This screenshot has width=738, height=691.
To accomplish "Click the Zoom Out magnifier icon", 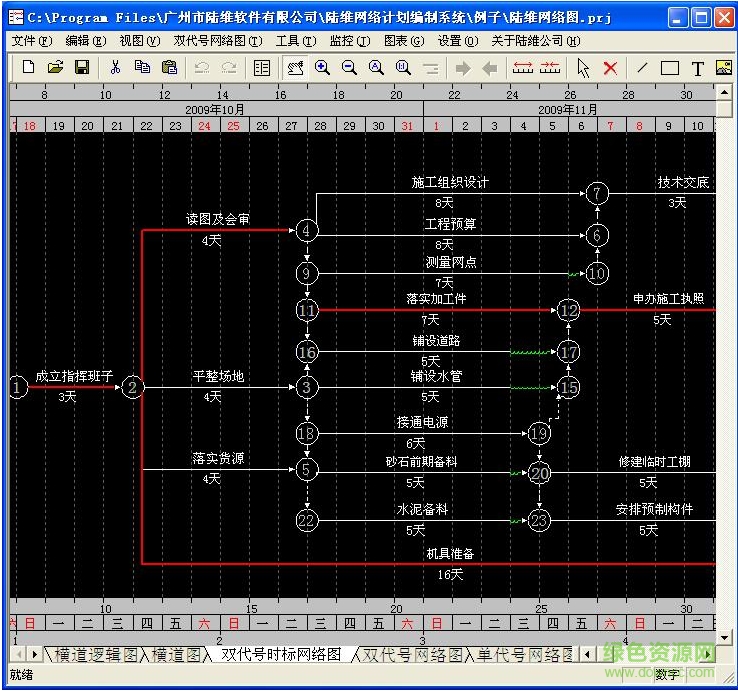I will coord(349,68).
